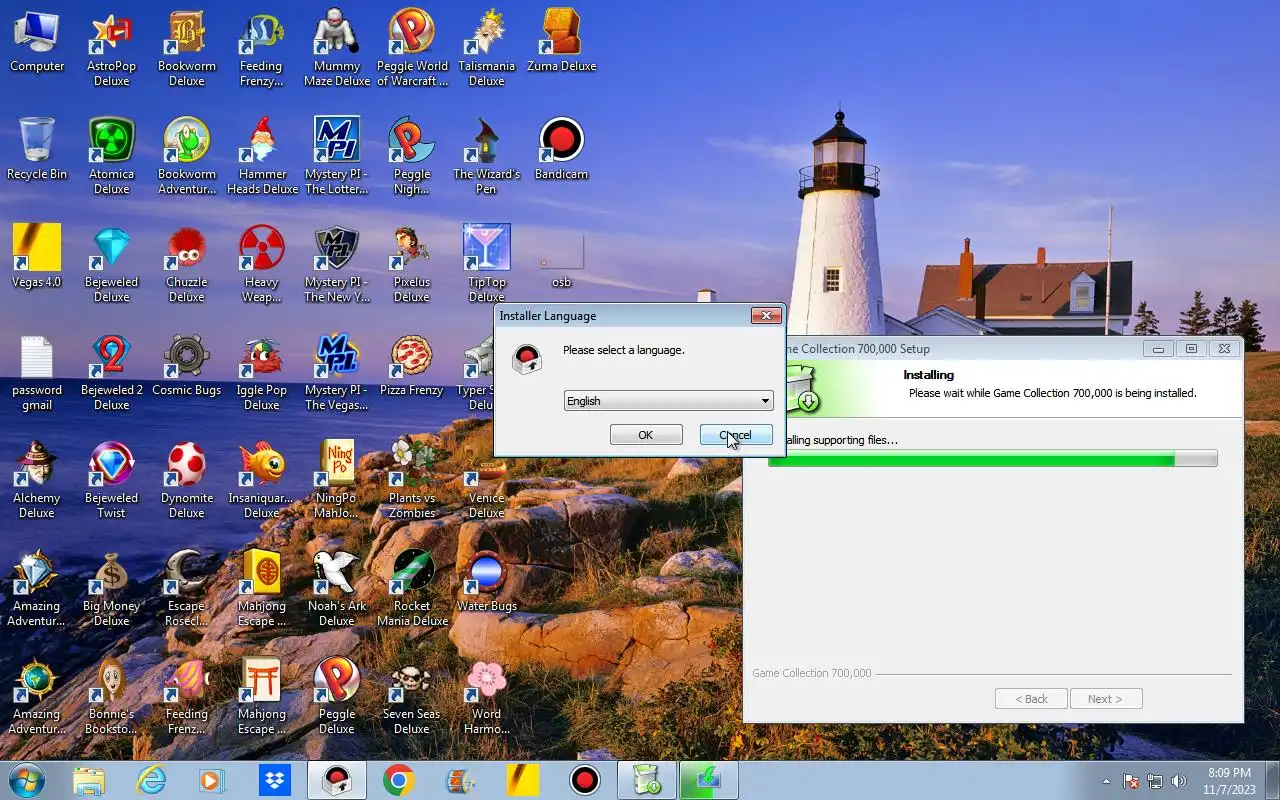Select Alchemy Deluxe shortcut
1280x800 pixels.
(x=37, y=481)
